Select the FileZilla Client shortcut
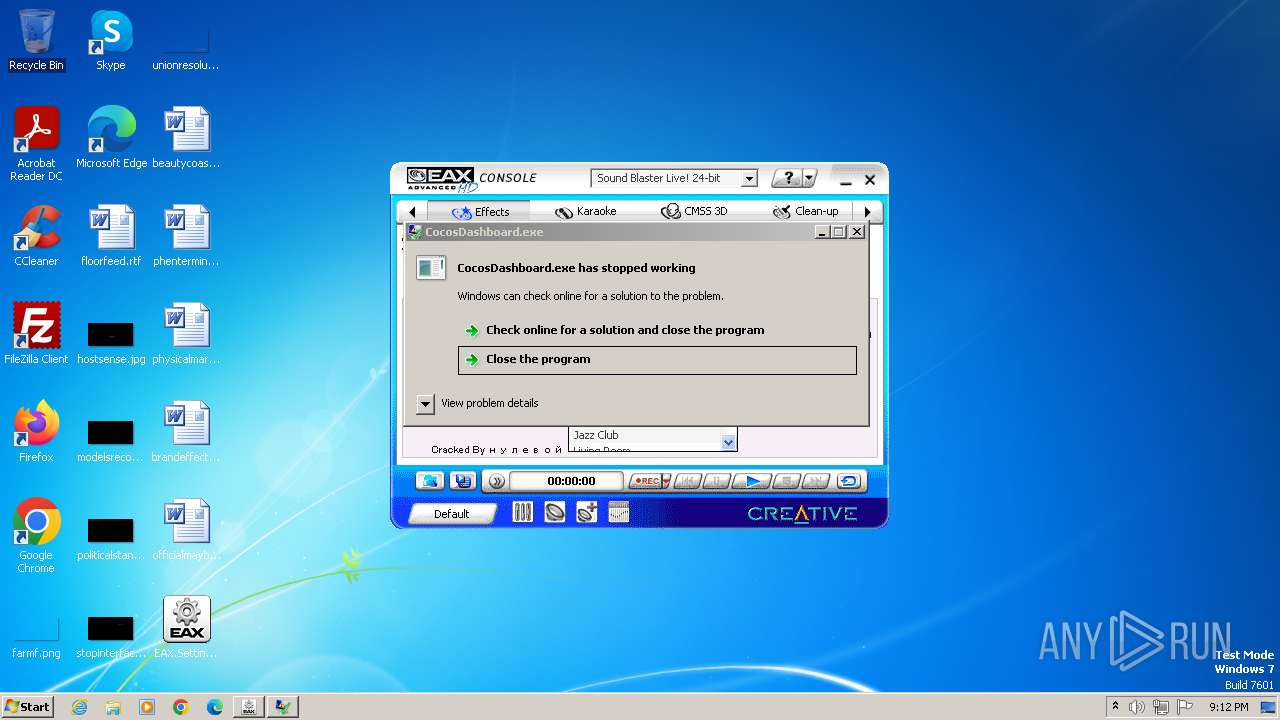The height and width of the screenshot is (720, 1280). click(36, 334)
